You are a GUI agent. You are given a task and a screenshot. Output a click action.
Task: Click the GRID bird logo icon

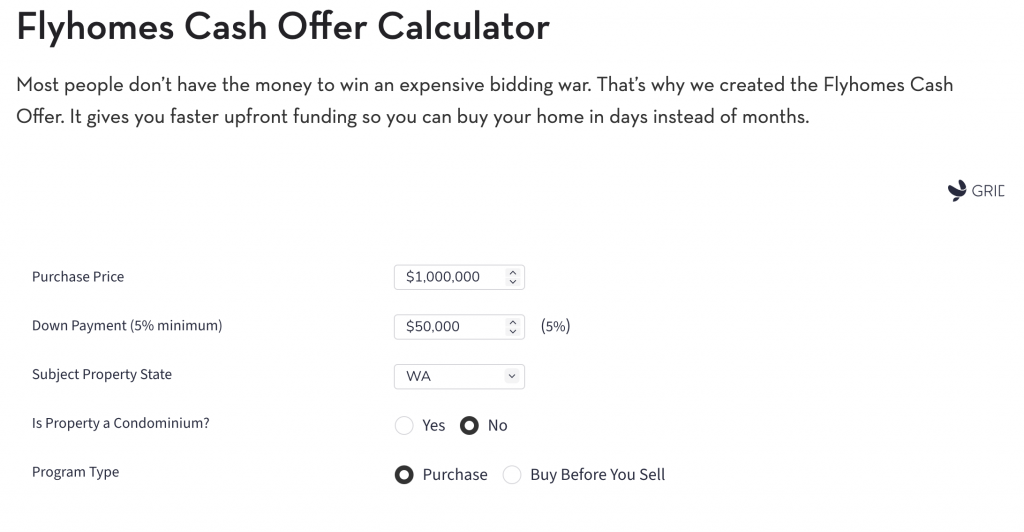coord(957,191)
